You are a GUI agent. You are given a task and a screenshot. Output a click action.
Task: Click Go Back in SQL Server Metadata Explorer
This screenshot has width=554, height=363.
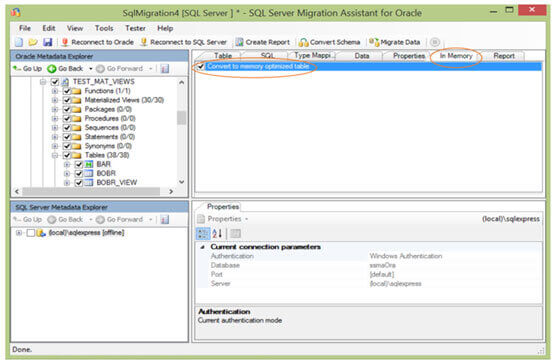66,219
